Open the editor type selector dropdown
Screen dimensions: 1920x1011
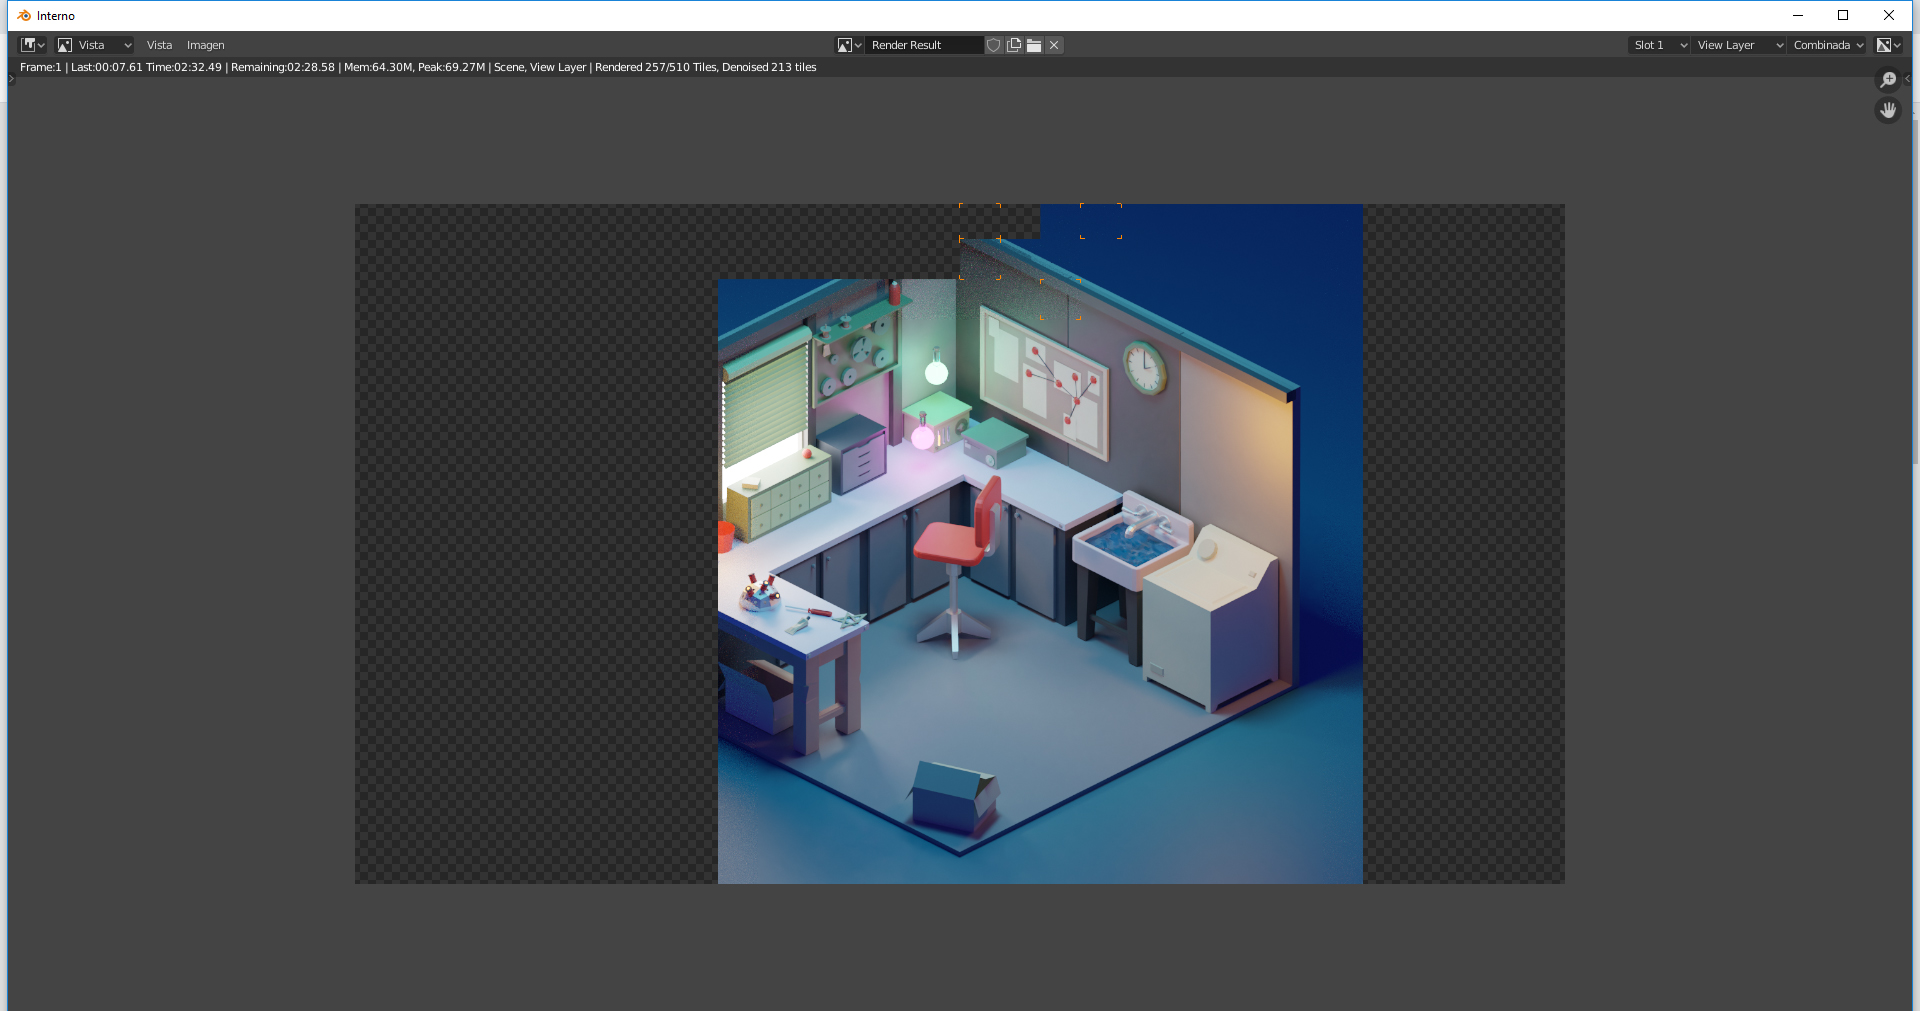pos(33,45)
